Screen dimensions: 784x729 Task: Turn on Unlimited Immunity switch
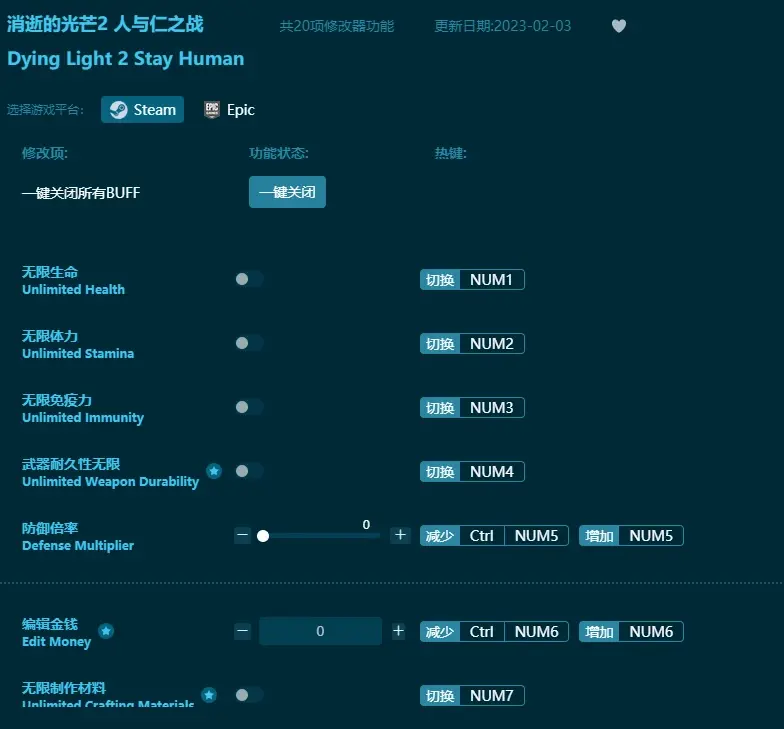249,407
